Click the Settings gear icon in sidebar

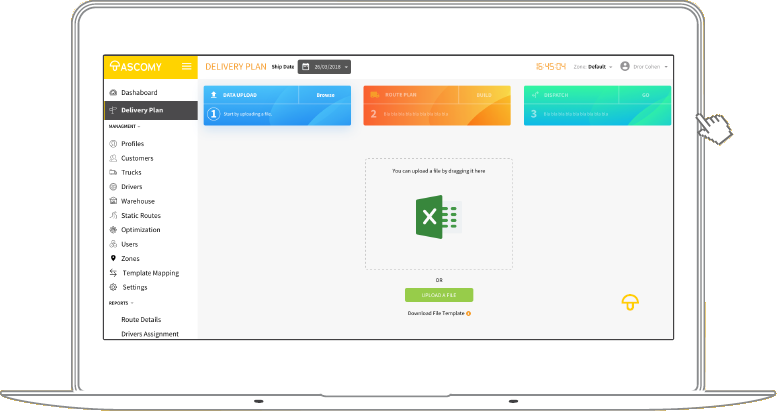(112, 287)
